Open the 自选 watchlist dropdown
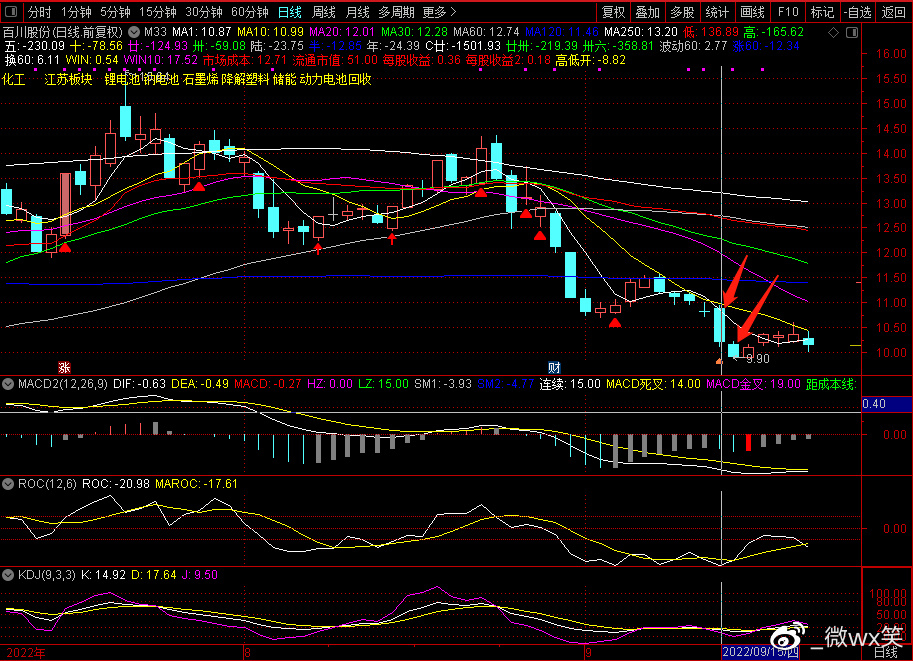 point(856,13)
